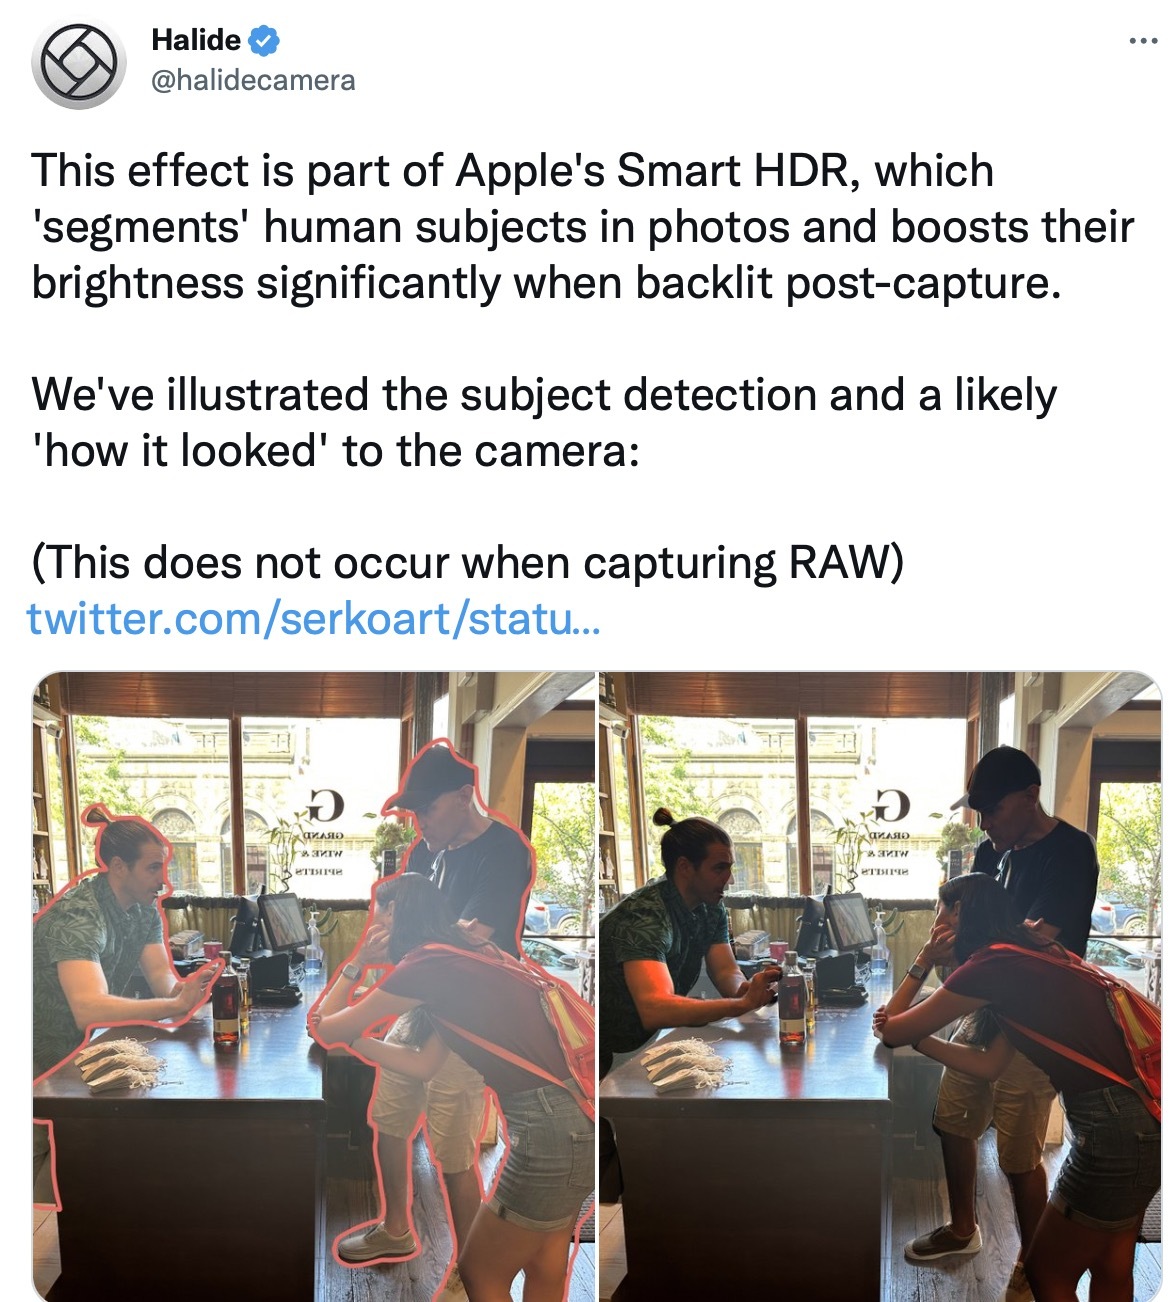Click the "We've illustrated the subject detection" paragraph
The image size is (1174, 1302).
click(544, 422)
